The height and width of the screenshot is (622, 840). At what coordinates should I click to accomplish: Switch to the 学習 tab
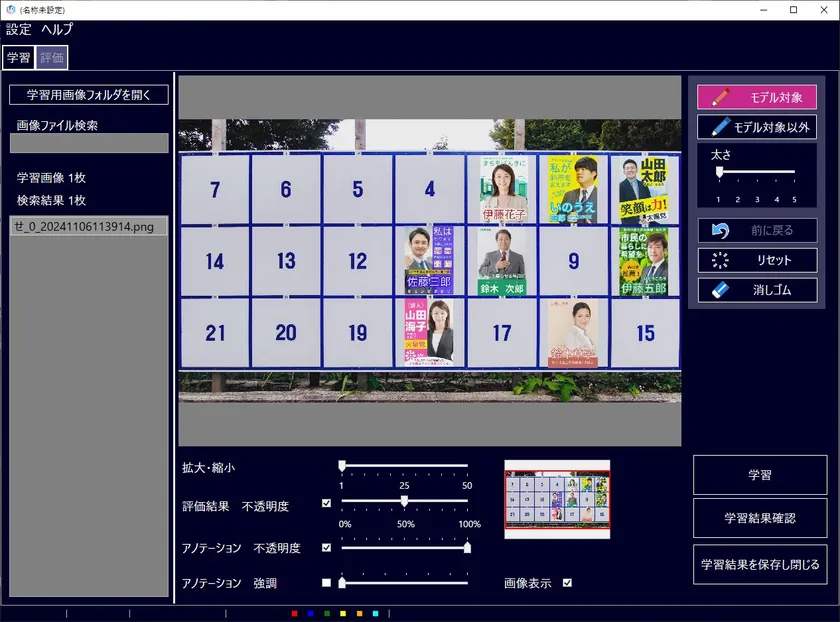click(18, 57)
